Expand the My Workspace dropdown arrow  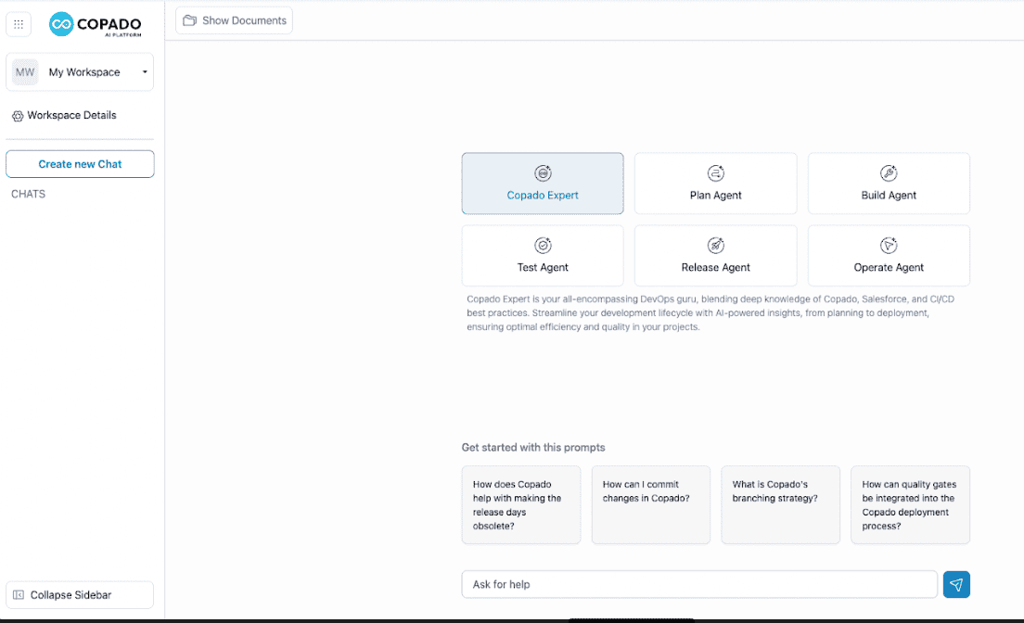[144, 72]
